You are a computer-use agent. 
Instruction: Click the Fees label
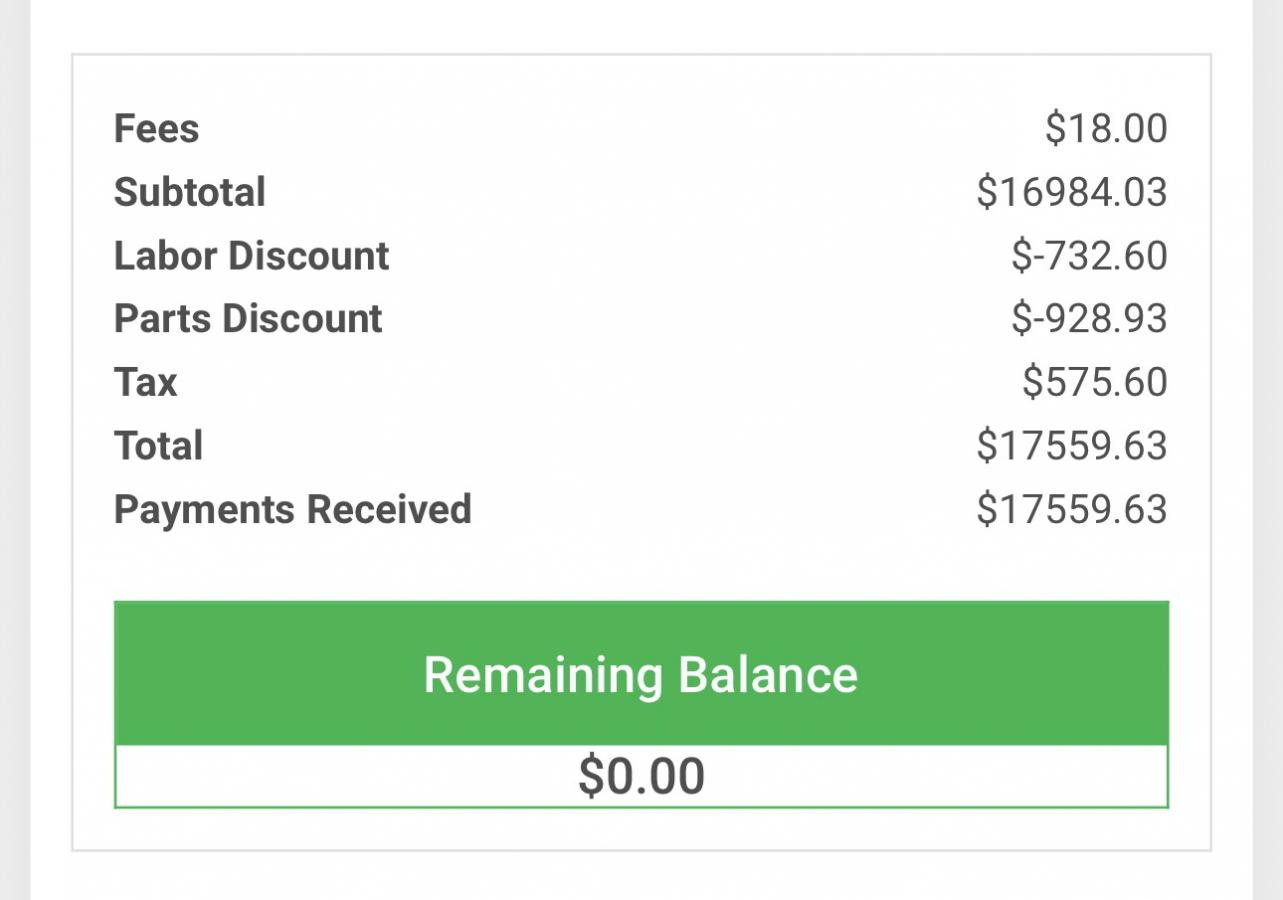[x=156, y=129]
